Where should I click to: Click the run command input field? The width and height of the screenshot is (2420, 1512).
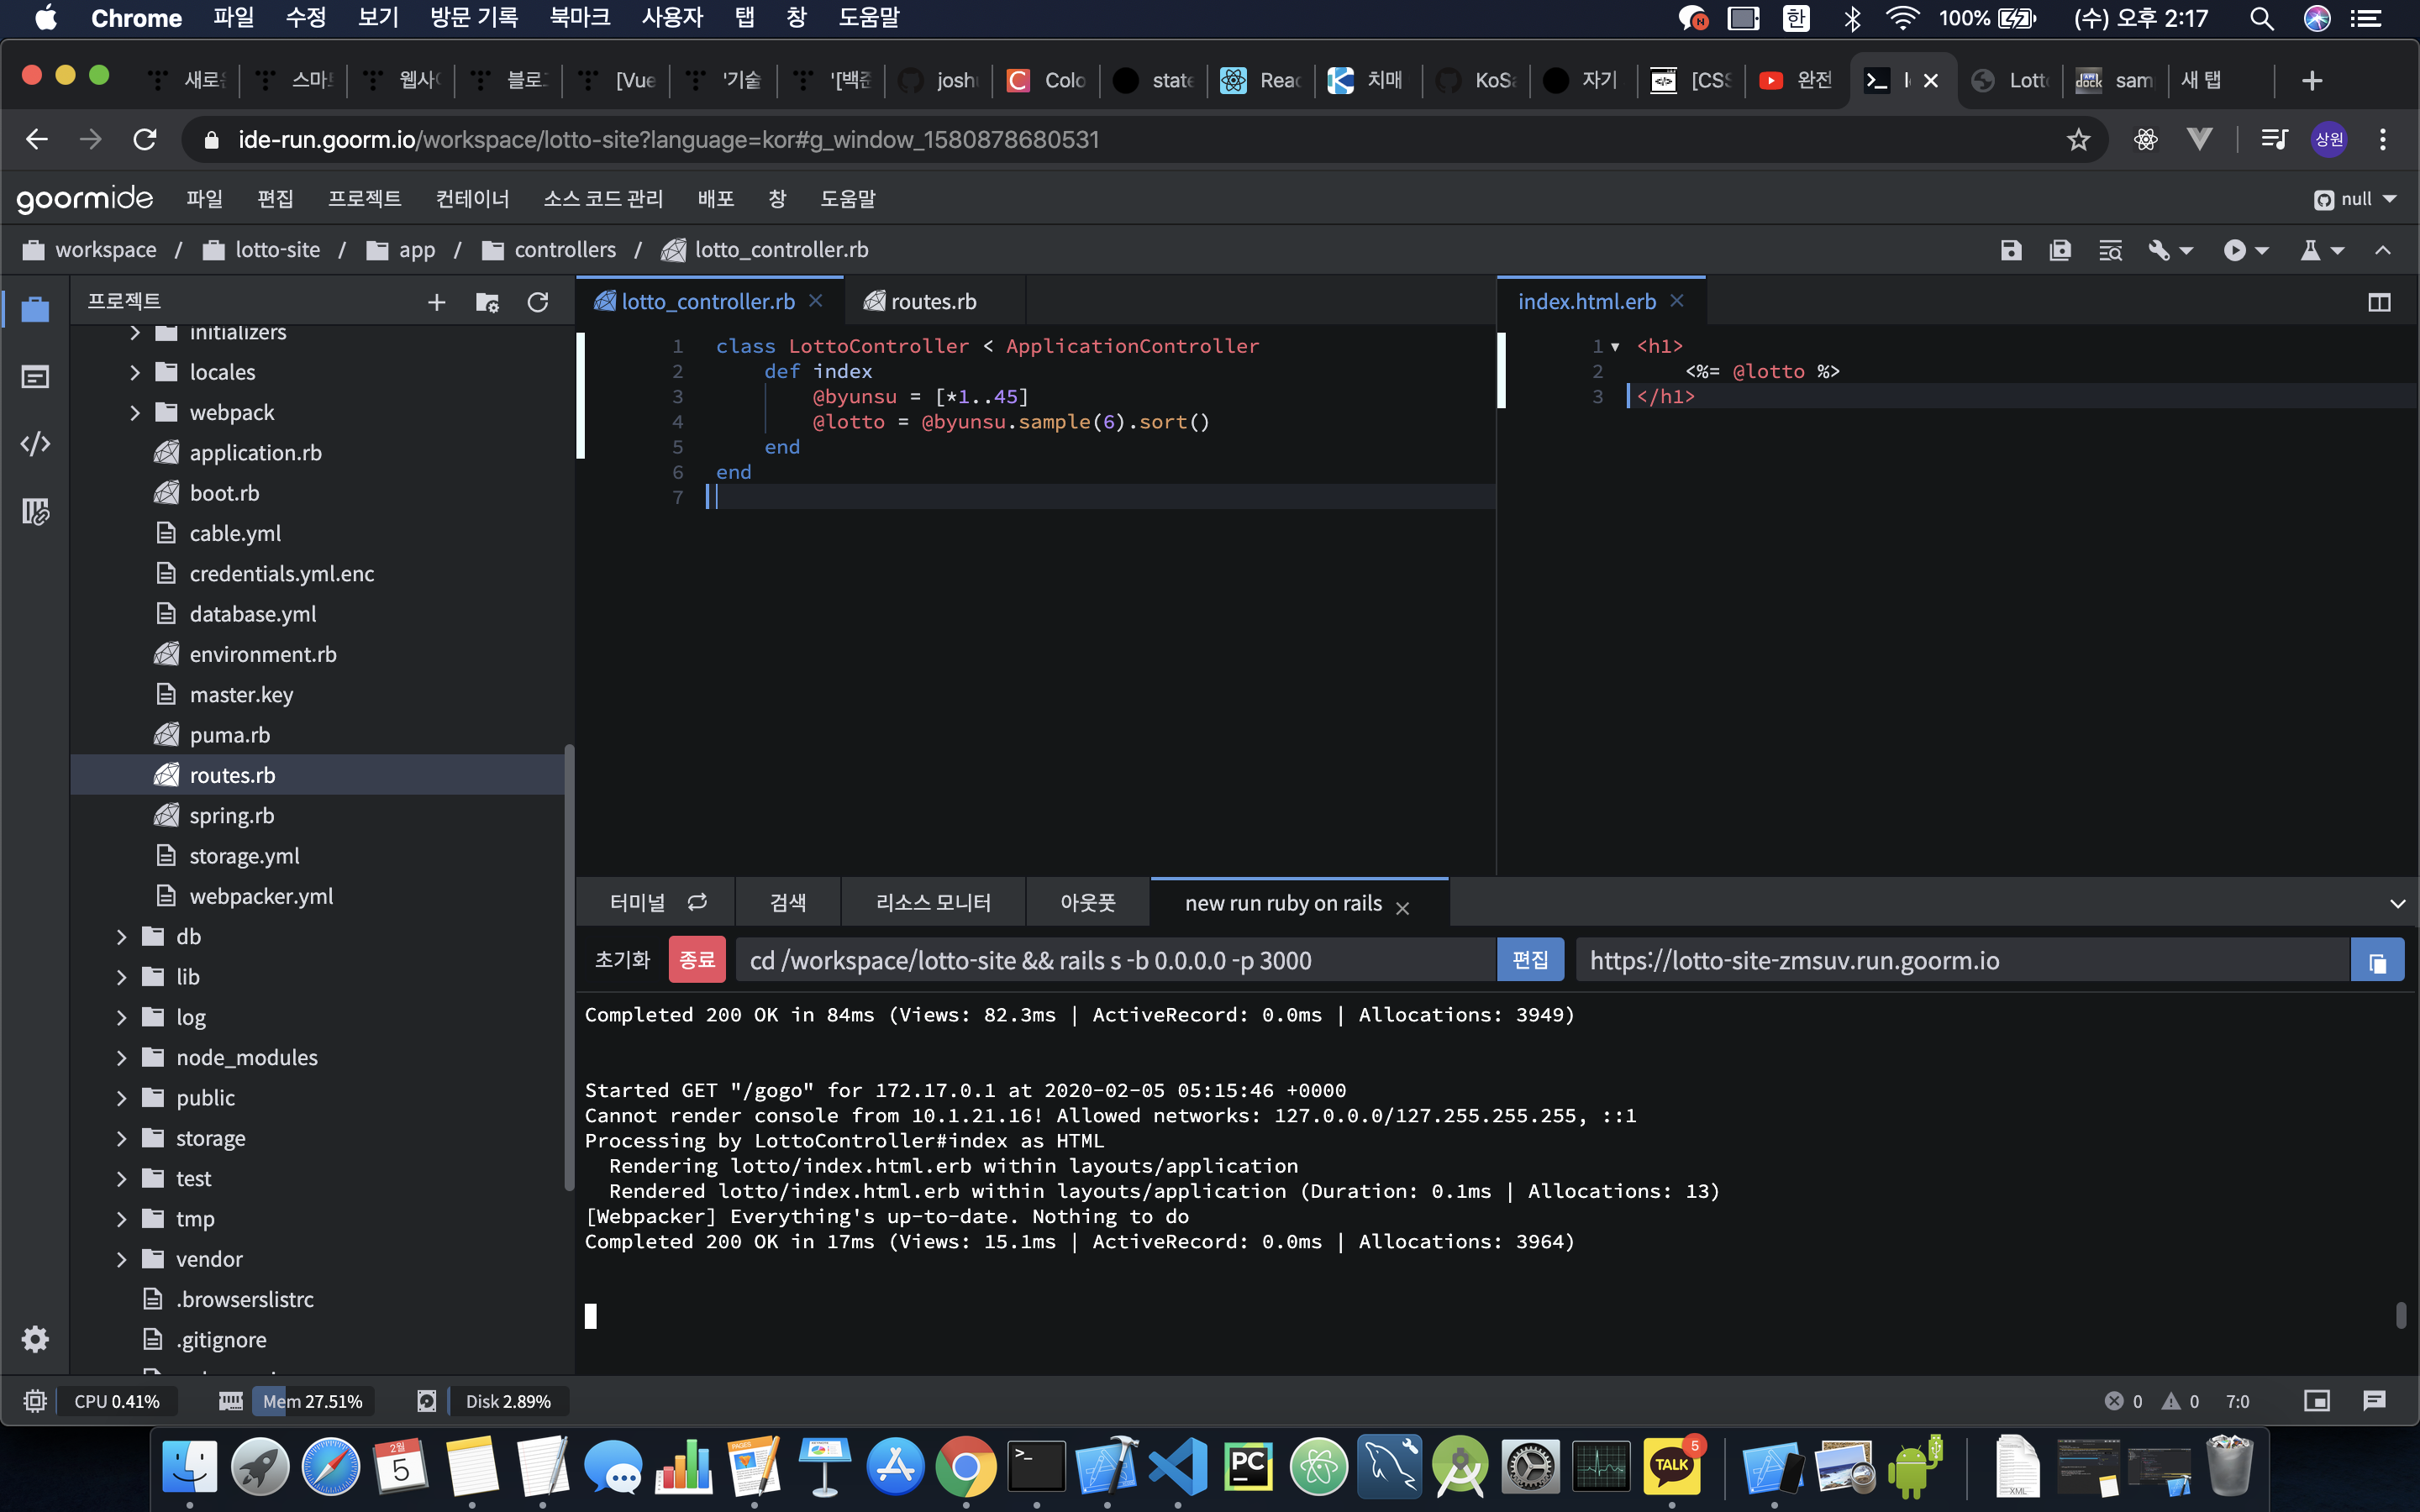point(1115,961)
